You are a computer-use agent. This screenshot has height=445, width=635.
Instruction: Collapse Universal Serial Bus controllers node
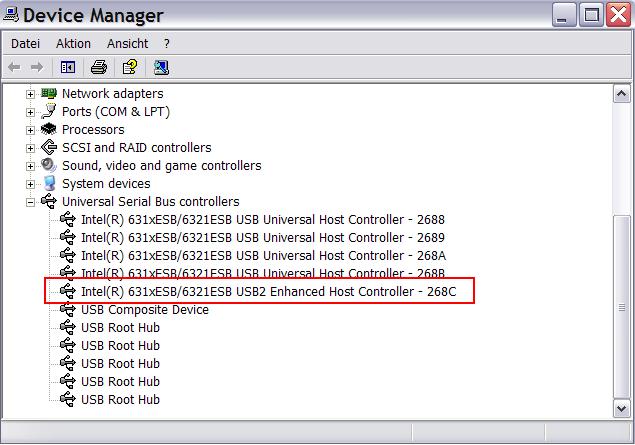(x=30, y=202)
